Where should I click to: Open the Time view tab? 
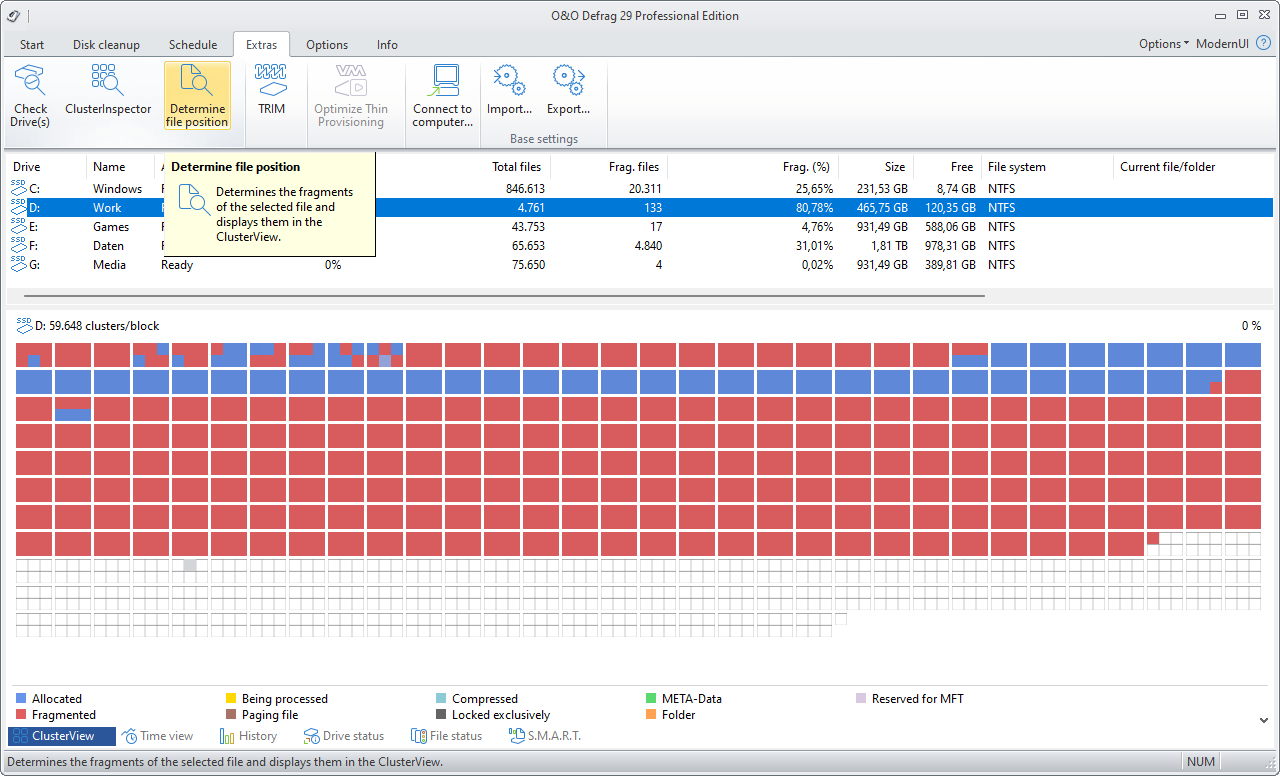coord(158,736)
